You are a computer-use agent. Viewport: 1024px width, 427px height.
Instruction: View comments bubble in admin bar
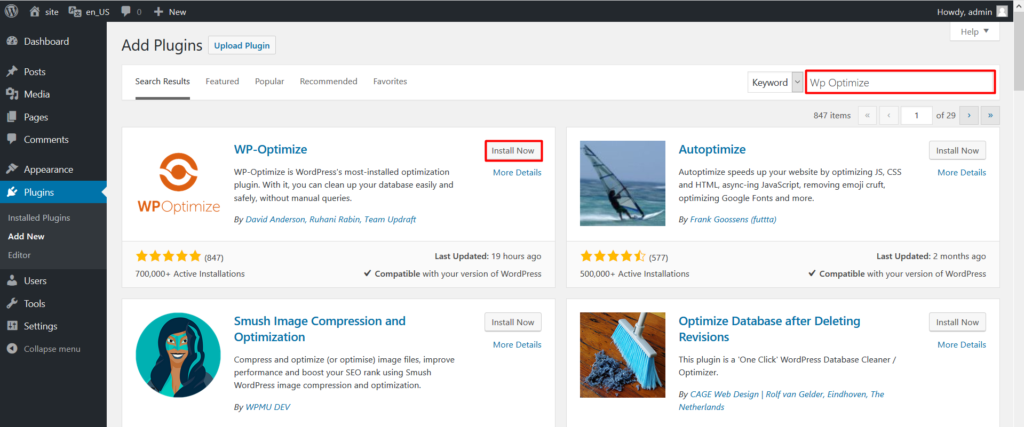(126, 11)
